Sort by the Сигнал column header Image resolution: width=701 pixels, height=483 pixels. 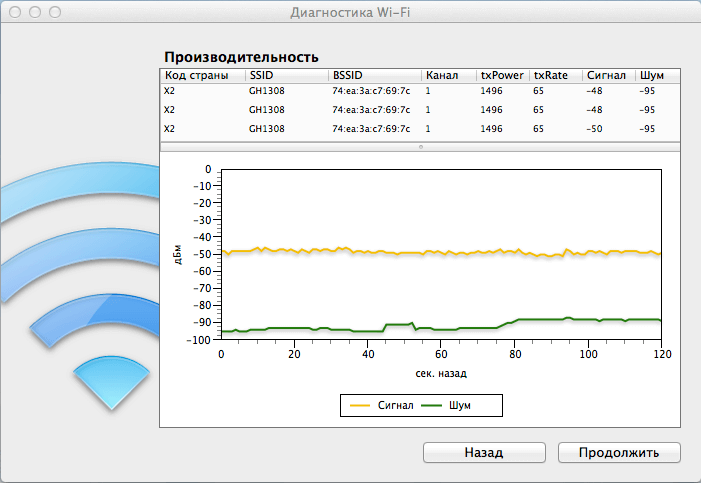(x=606, y=75)
